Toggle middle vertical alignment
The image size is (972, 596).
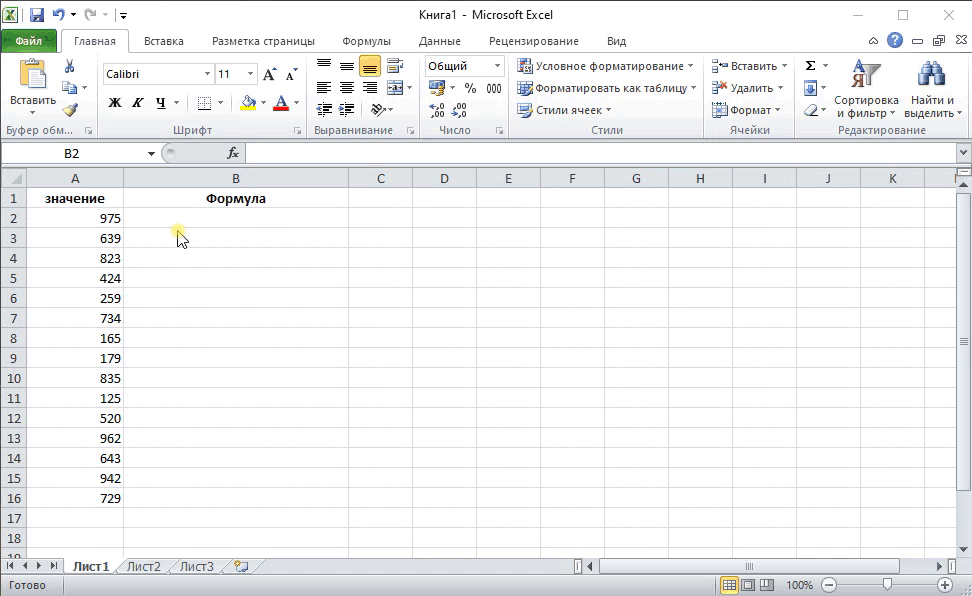tap(347, 65)
